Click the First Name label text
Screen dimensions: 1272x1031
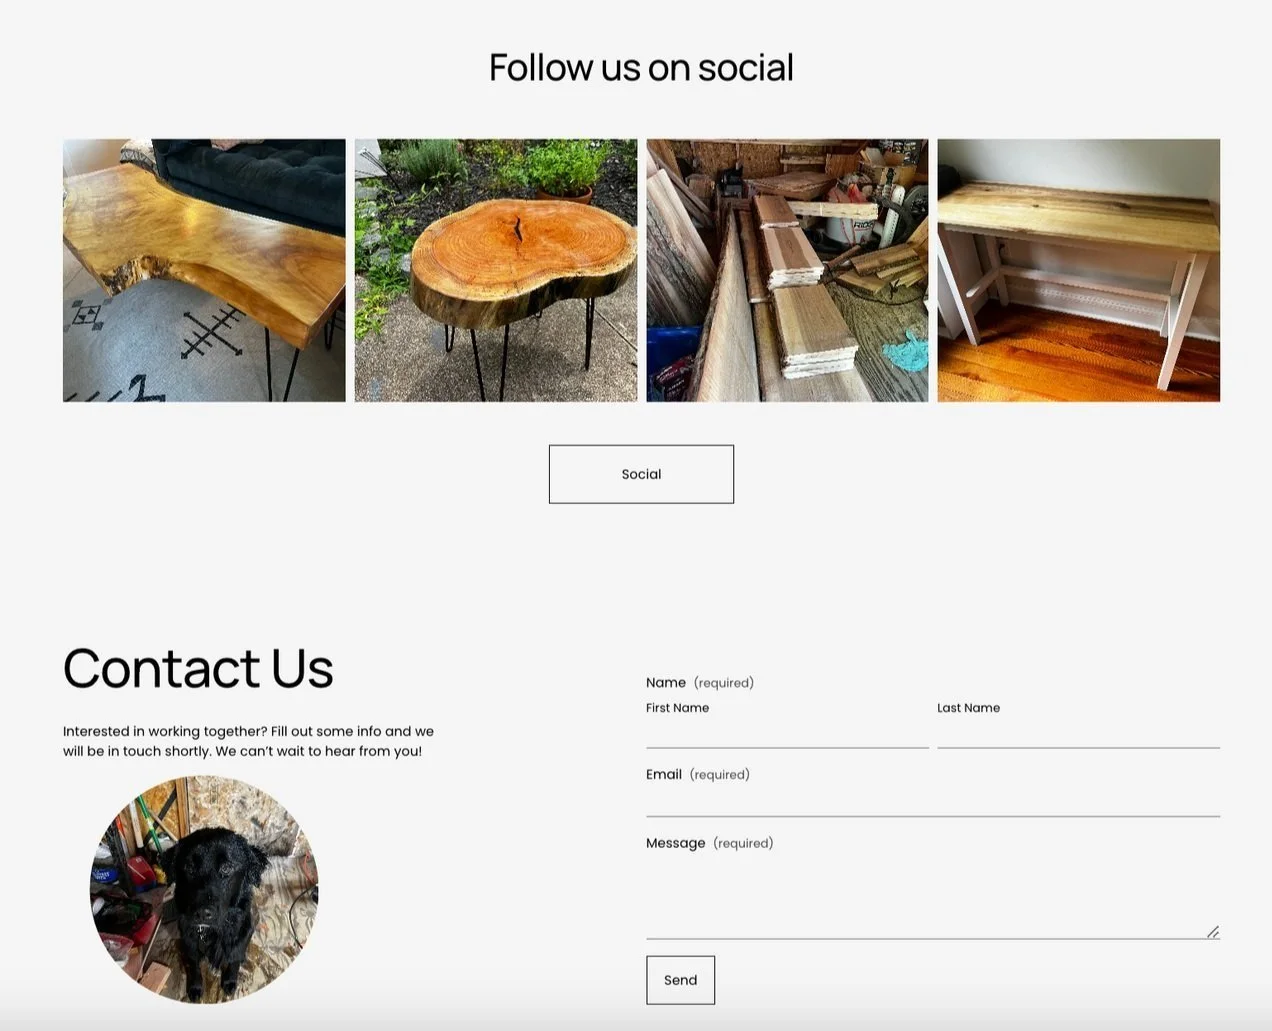[x=677, y=708]
